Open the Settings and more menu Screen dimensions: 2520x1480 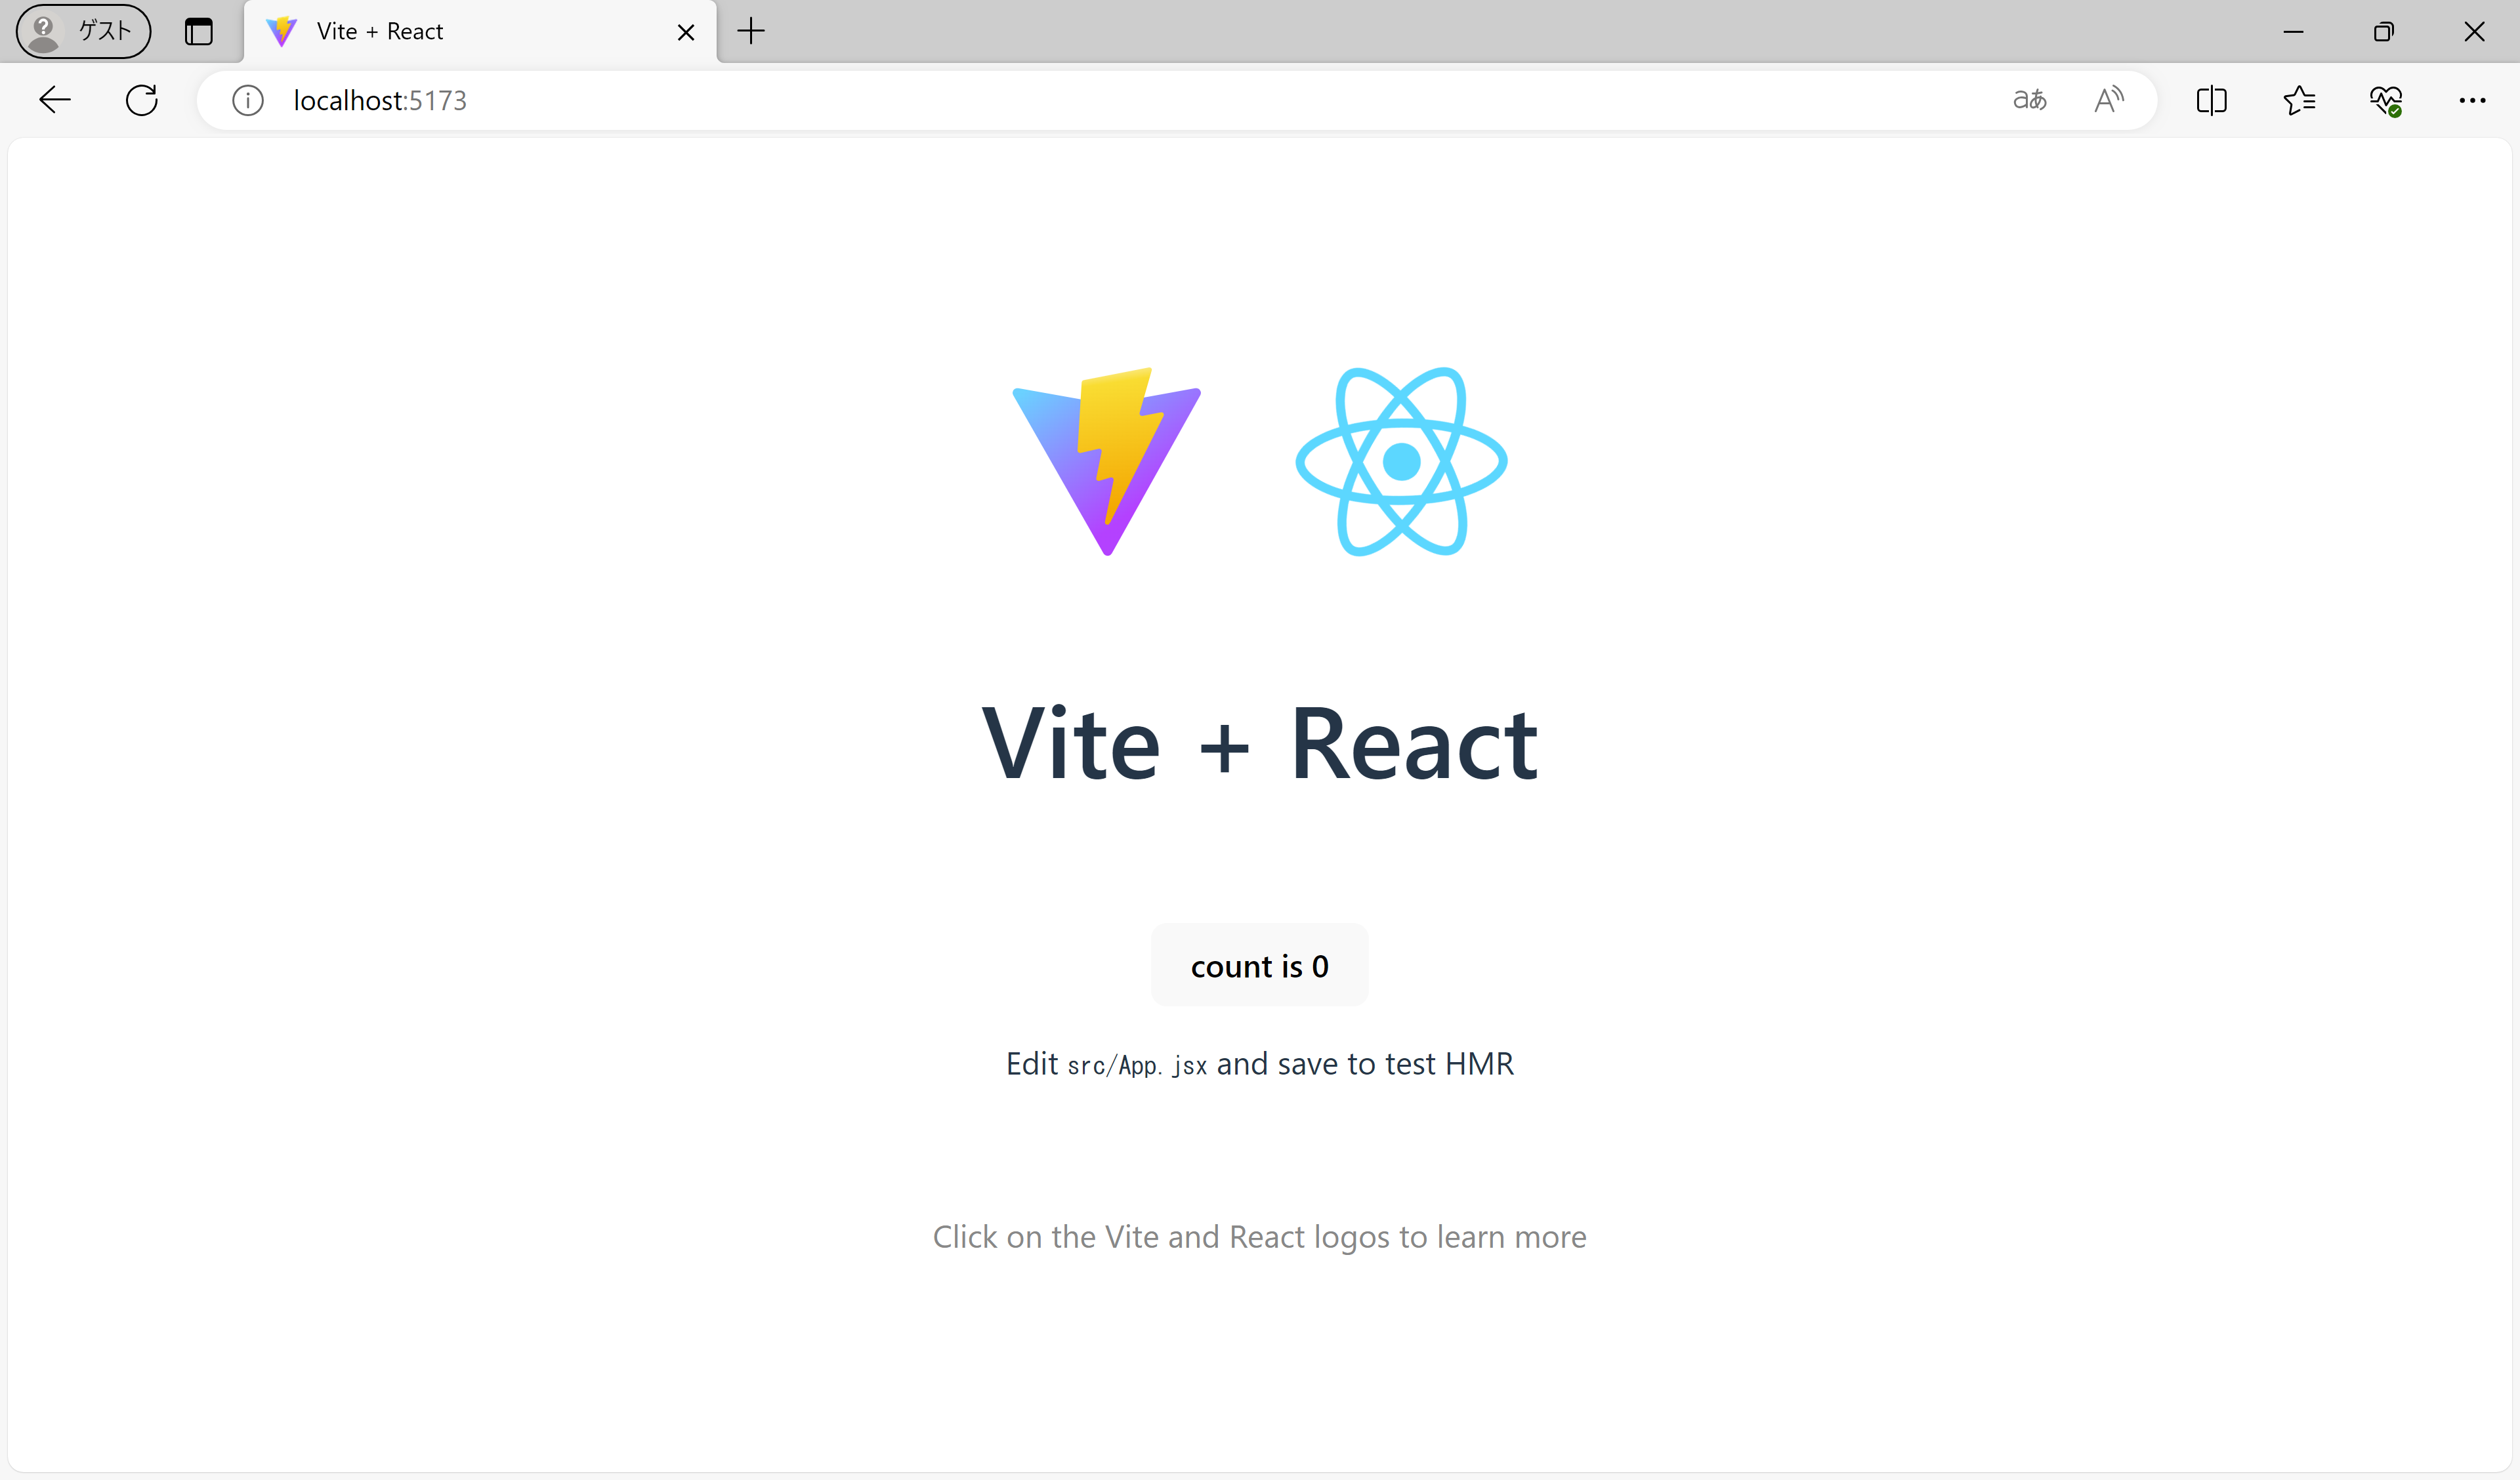[x=2472, y=100]
